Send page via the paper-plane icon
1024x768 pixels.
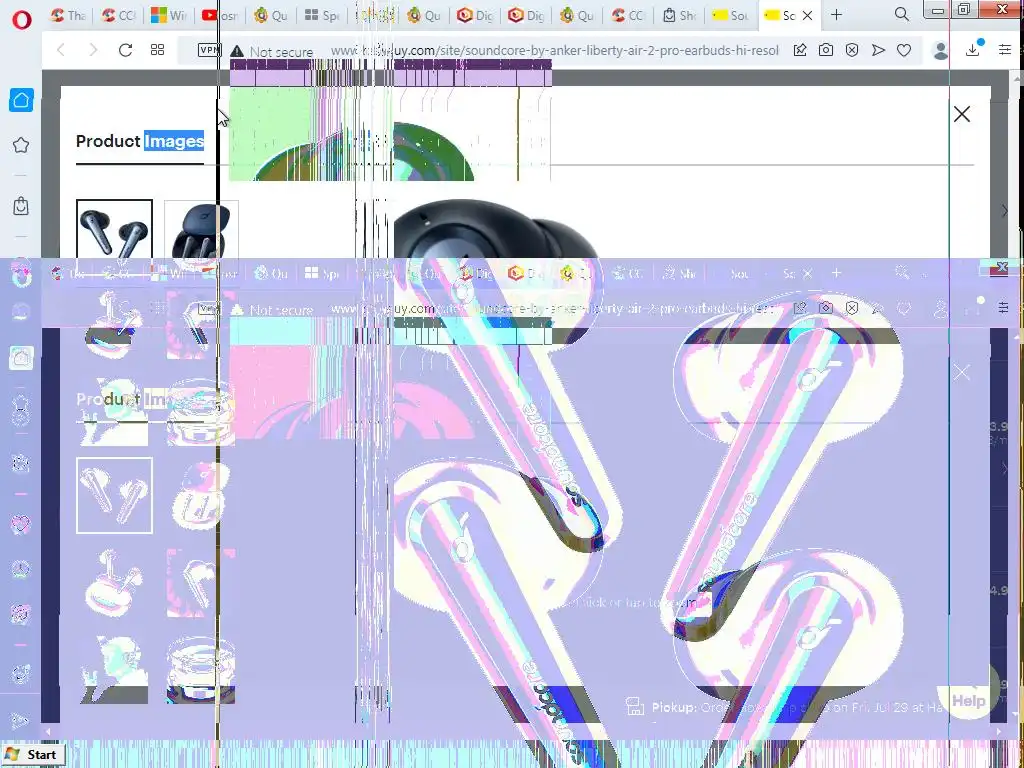click(878, 50)
